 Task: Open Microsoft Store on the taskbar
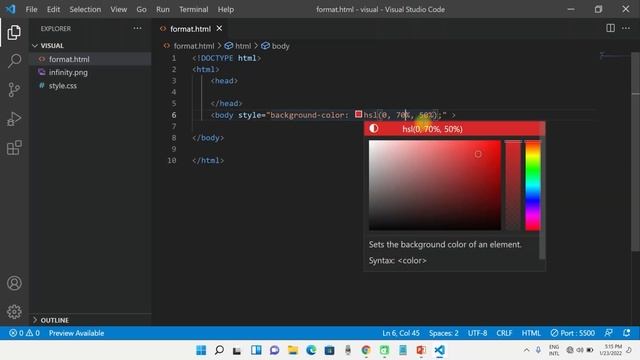329,350
